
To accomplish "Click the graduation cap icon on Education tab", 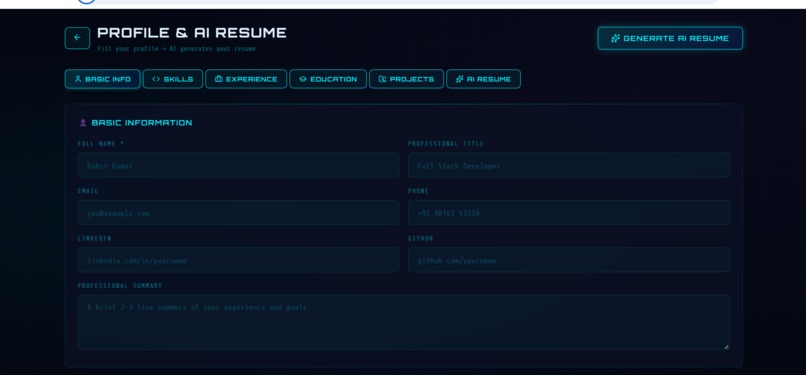I will click(303, 79).
